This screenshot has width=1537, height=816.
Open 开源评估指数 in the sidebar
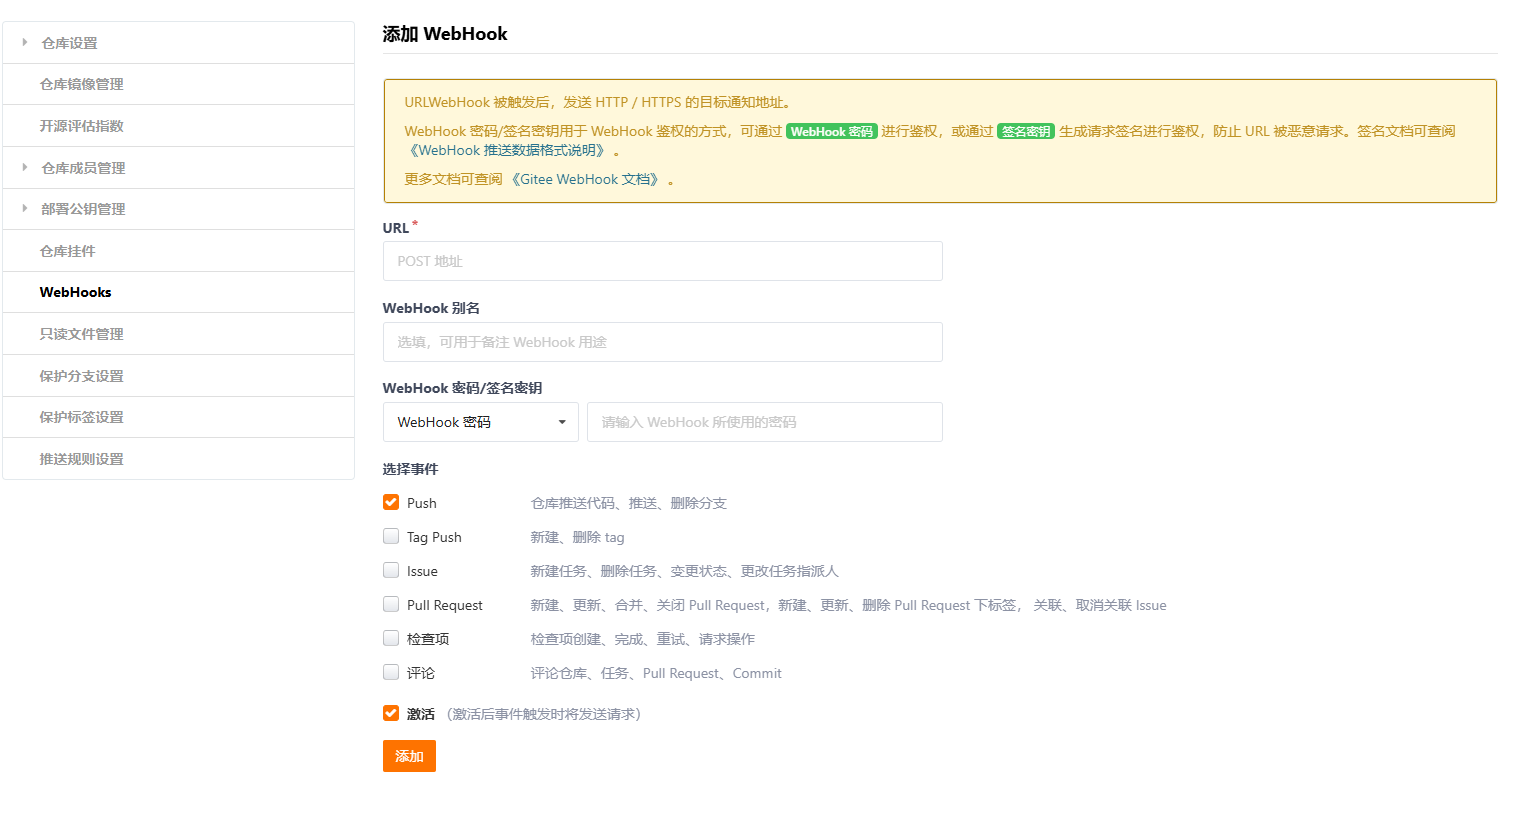click(x=178, y=126)
